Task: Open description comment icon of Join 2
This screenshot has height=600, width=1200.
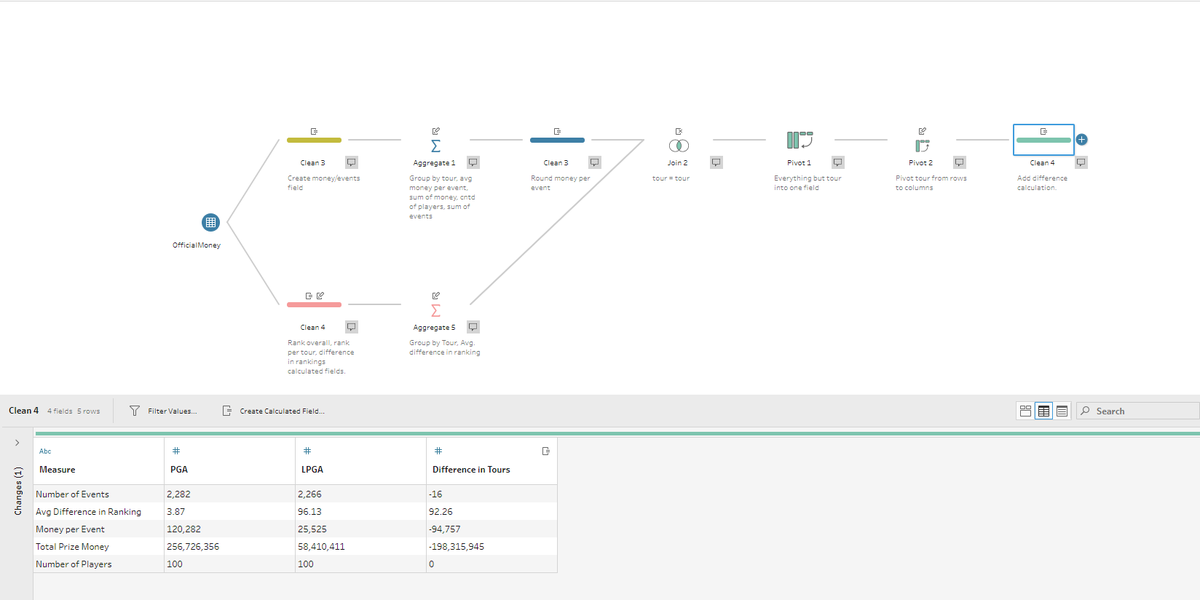Action: point(716,162)
